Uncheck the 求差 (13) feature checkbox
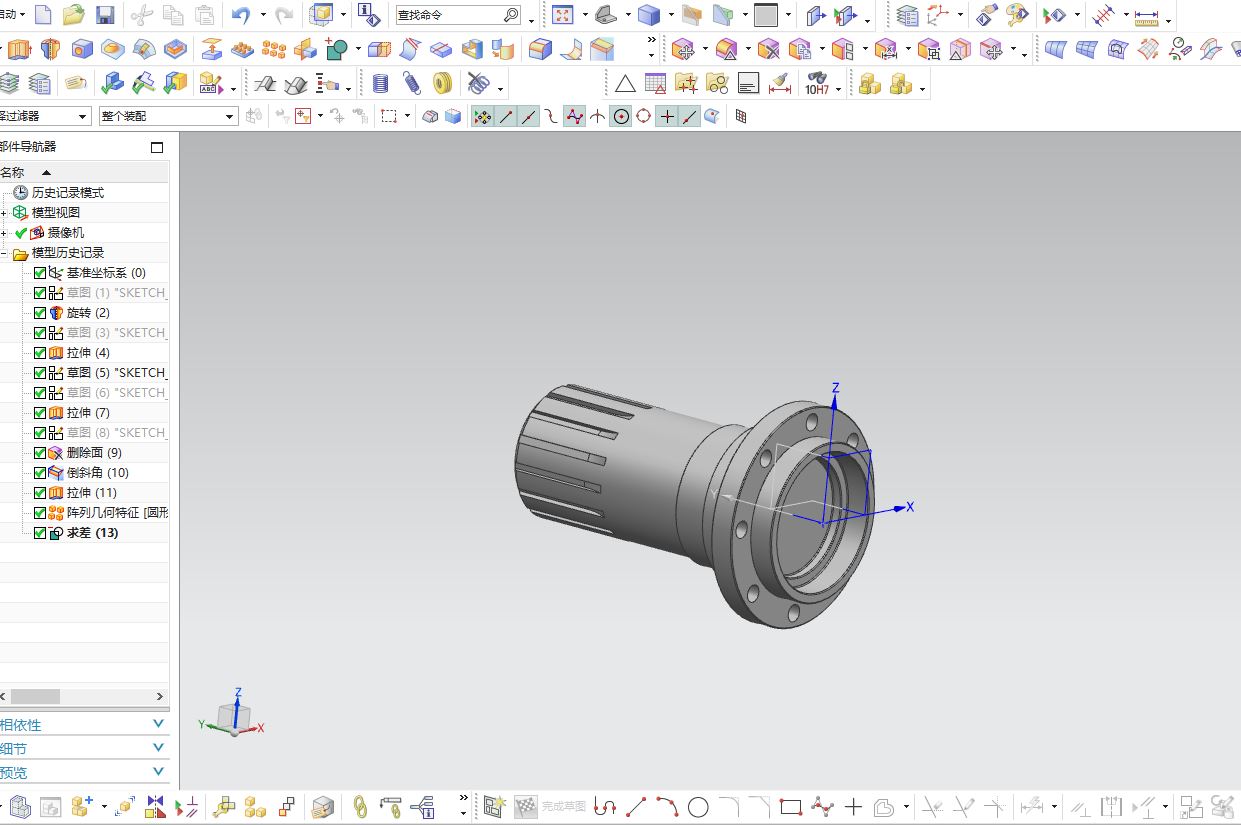1241x825 pixels. (x=40, y=533)
